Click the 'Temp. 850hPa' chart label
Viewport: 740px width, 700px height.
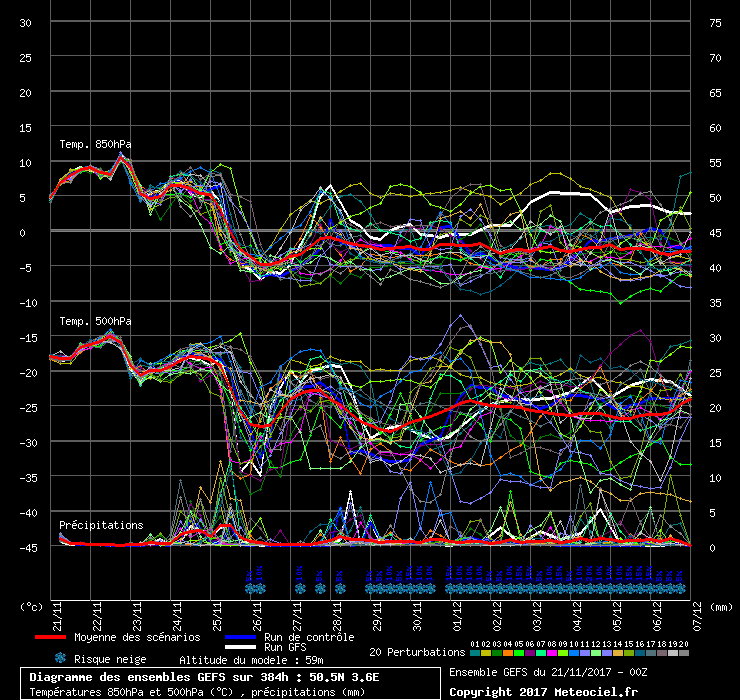tap(95, 144)
